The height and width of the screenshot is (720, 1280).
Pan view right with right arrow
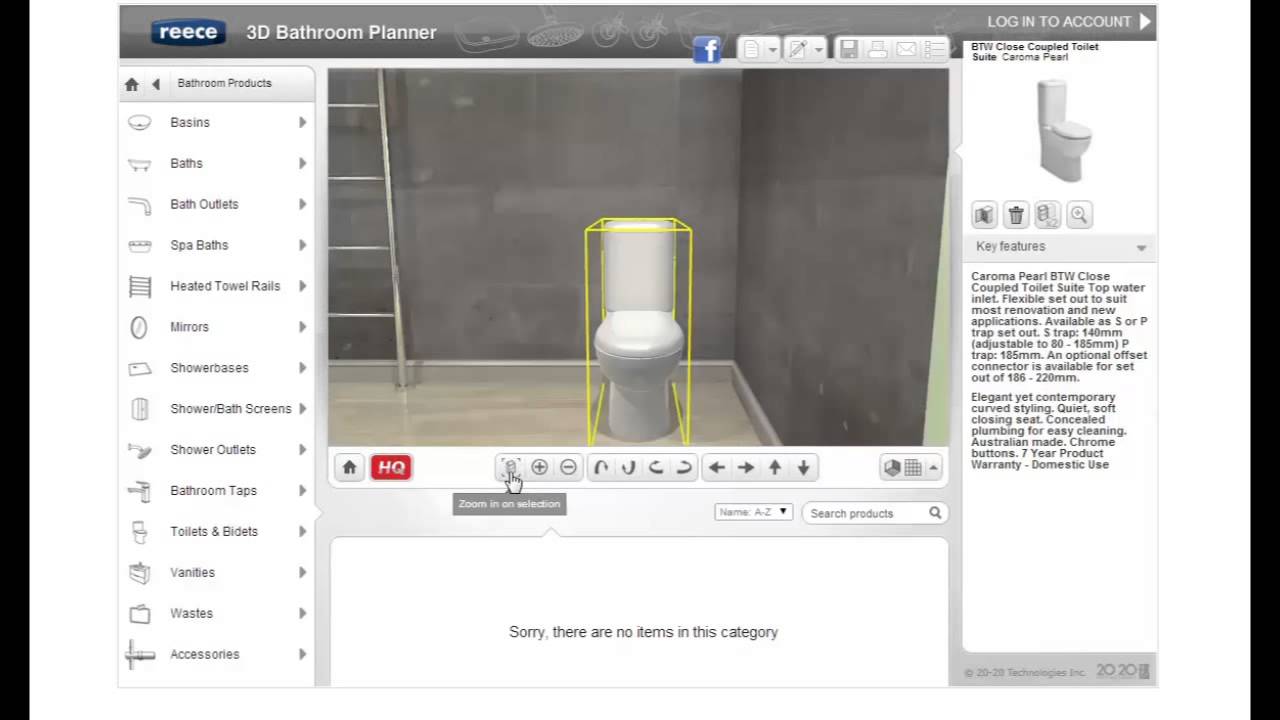[x=746, y=467]
